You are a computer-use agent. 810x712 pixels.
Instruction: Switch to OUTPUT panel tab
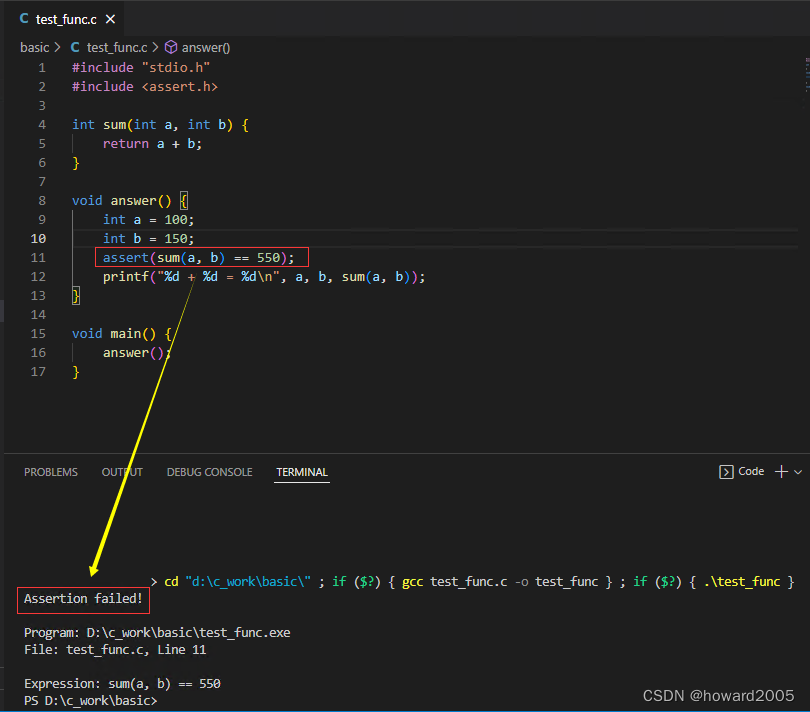pyautogui.click(x=122, y=472)
